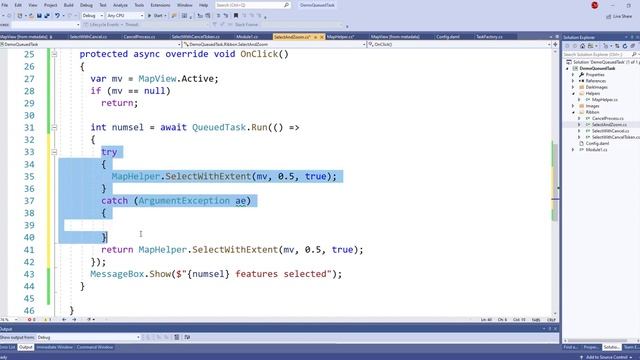Click the split editor plus icon
Screen dimensions: 640x360
555,44
